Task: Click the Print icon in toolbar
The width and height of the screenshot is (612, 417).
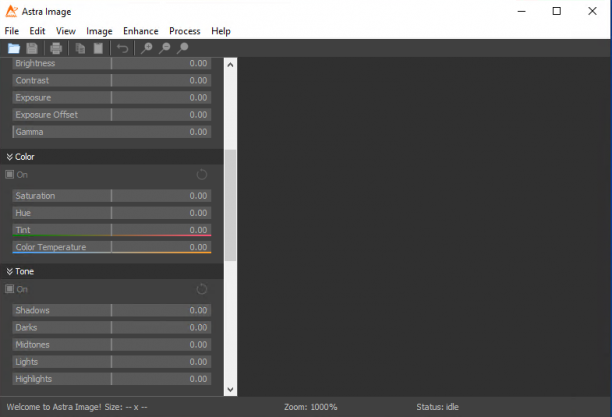Action: tap(56, 48)
